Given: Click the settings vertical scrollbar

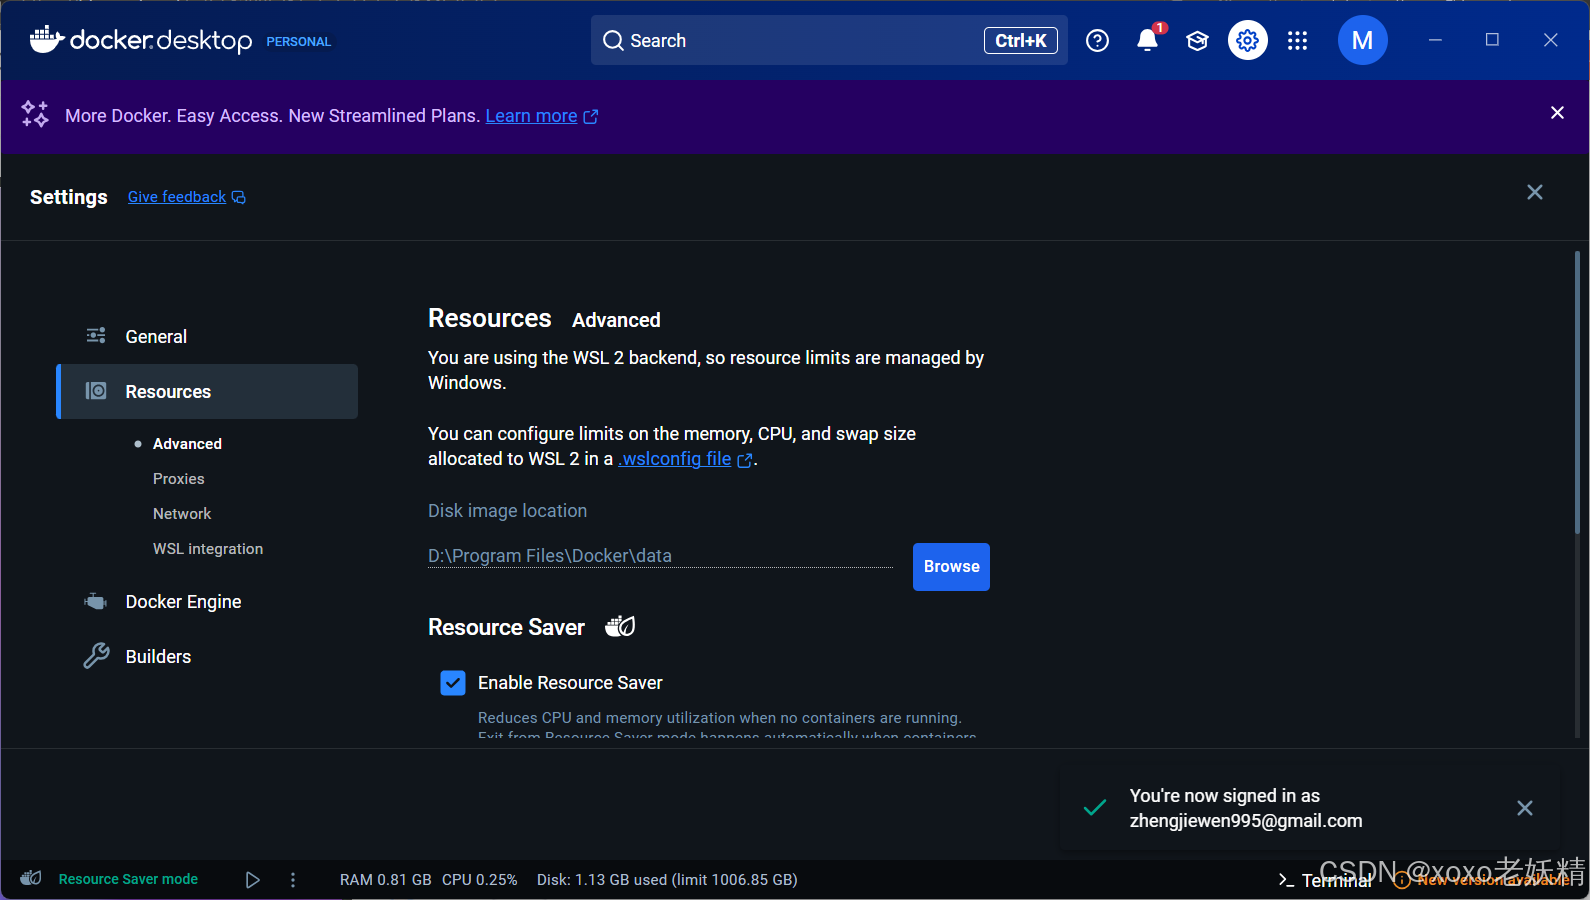Looking at the screenshot, I should pyautogui.click(x=1577, y=395).
